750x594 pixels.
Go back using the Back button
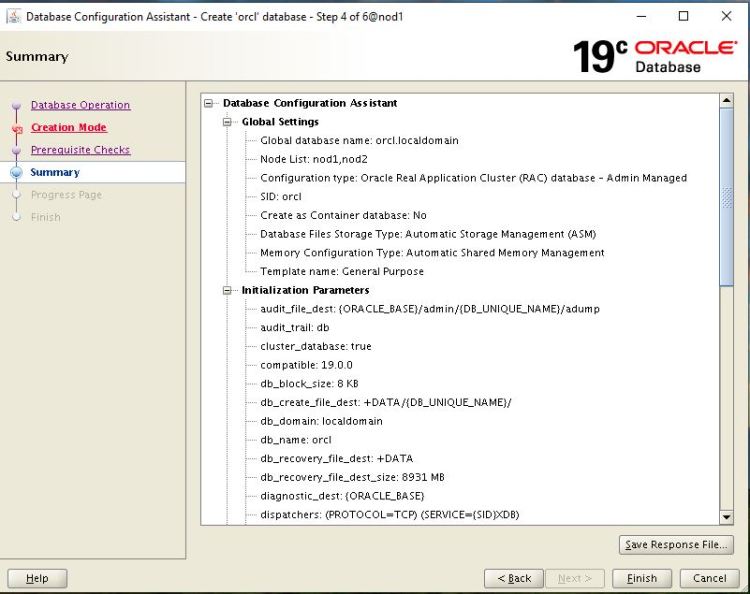[514, 578]
